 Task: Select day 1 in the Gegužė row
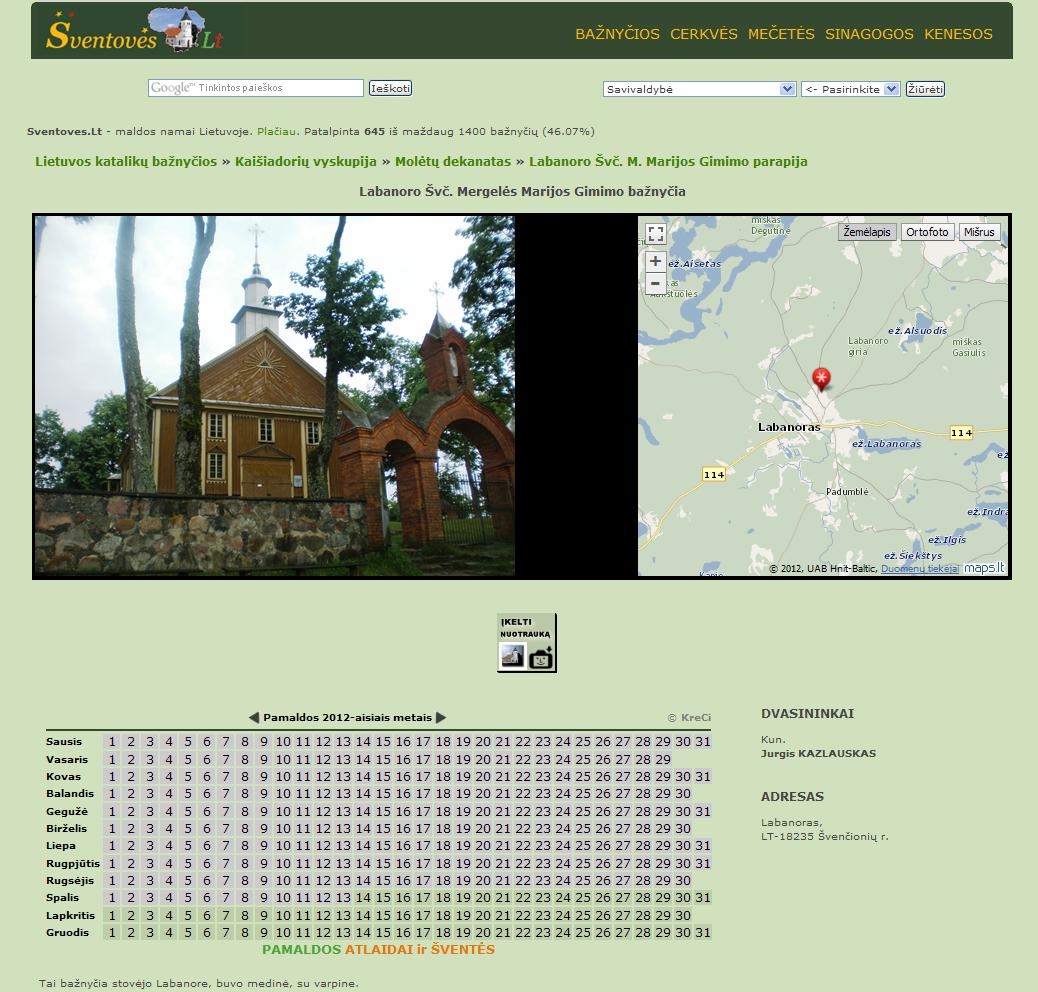point(112,811)
